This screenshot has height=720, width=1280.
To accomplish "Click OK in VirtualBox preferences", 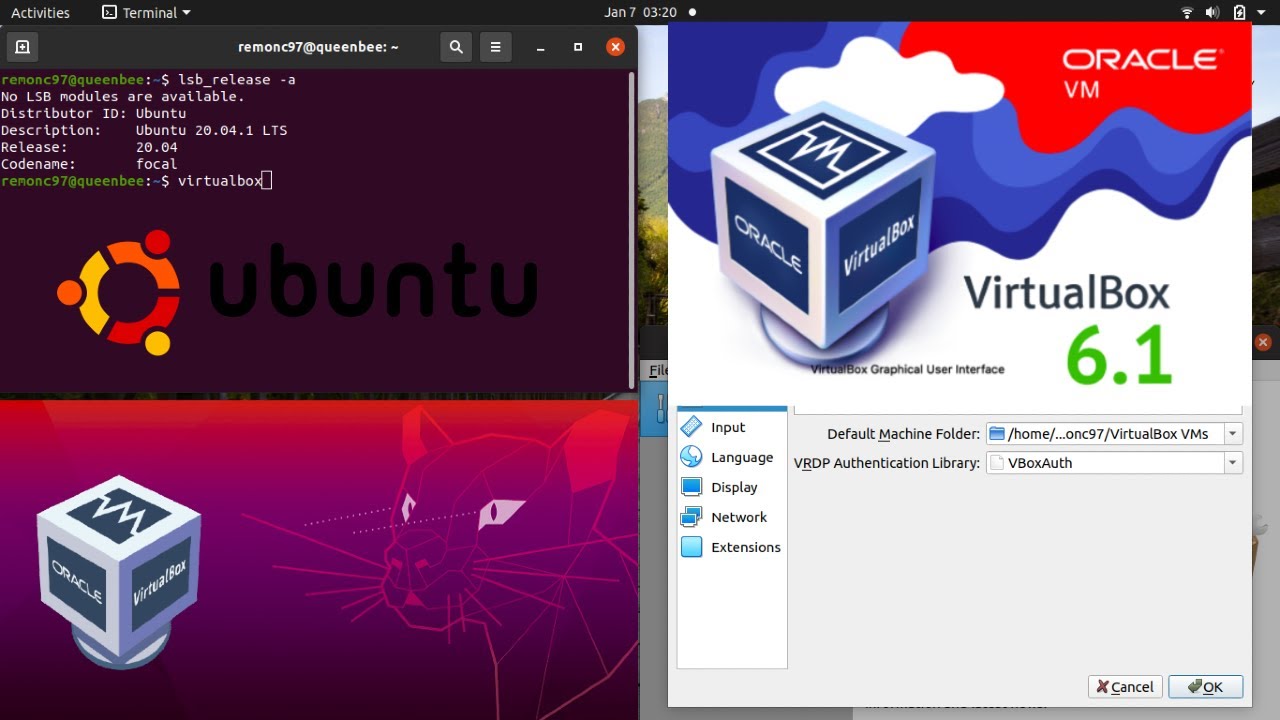I will [x=1205, y=687].
